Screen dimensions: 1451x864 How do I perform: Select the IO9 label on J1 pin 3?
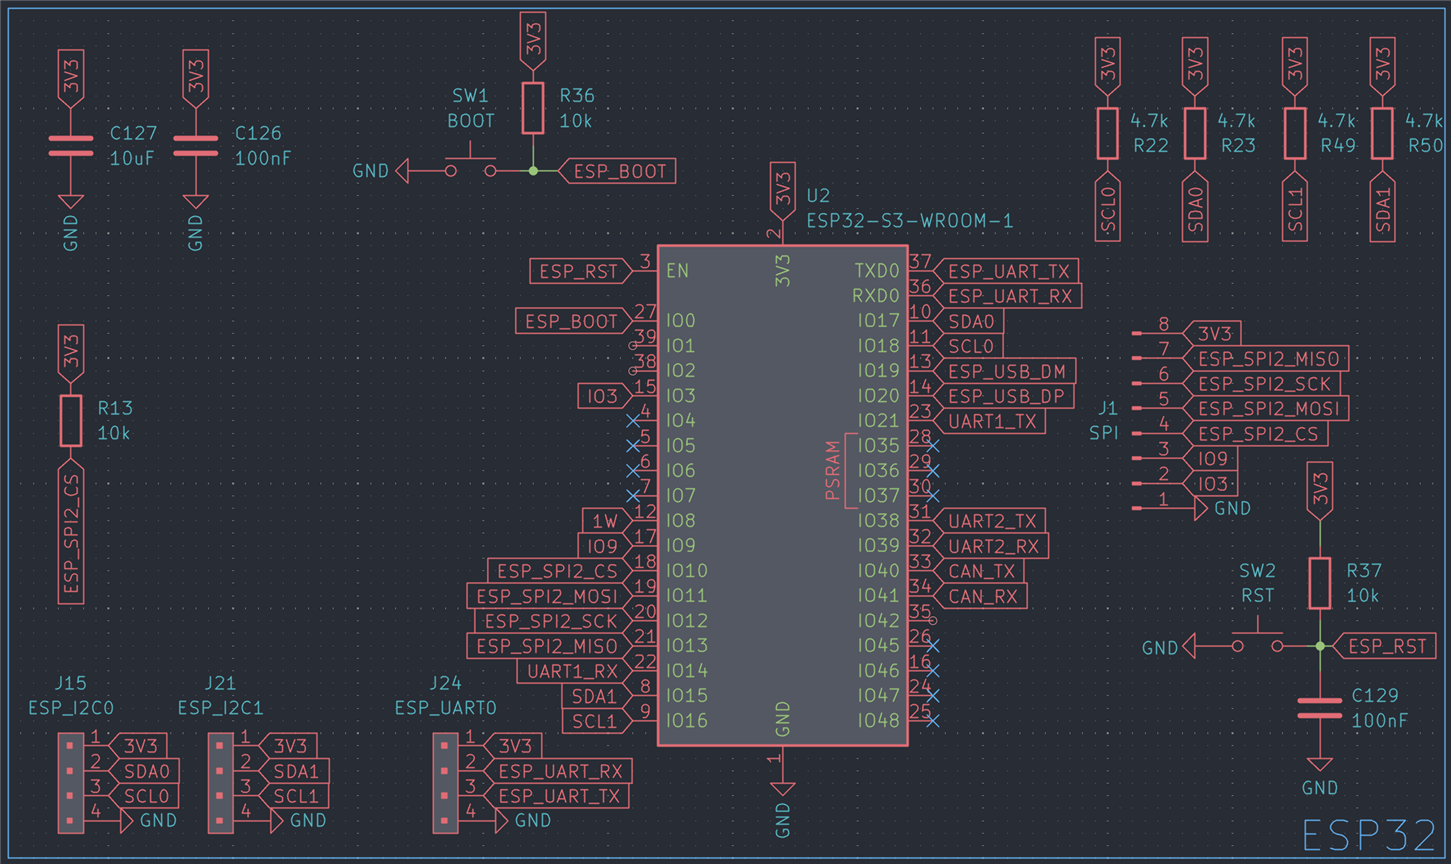pyautogui.click(x=1210, y=458)
